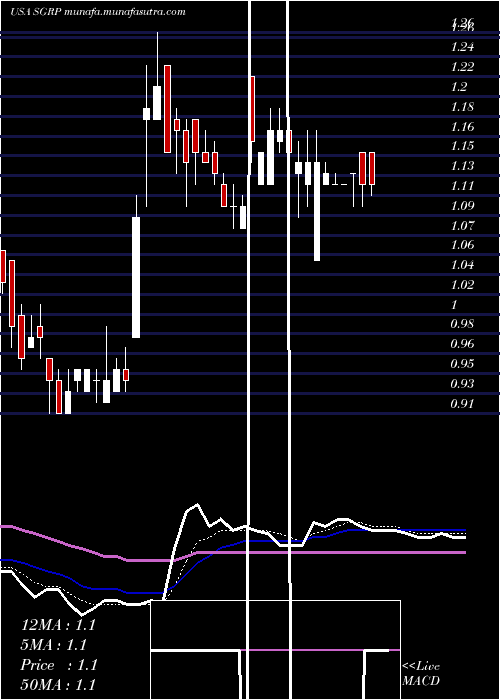The image size is (500, 700).
Task: Click the 0.96 price axis label
Action: tap(462, 344)
